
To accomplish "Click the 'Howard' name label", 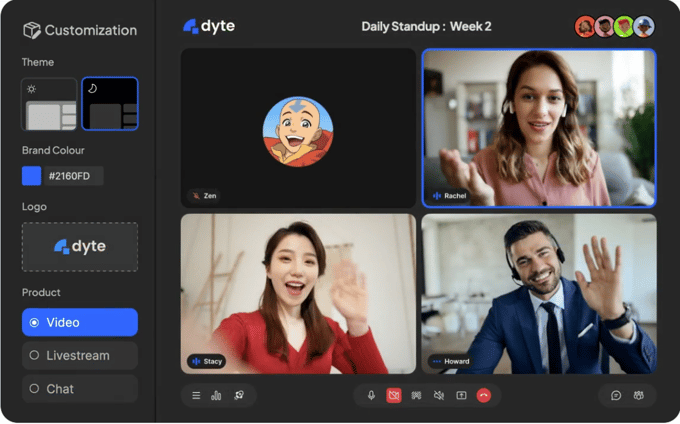I will click(457, 362).
